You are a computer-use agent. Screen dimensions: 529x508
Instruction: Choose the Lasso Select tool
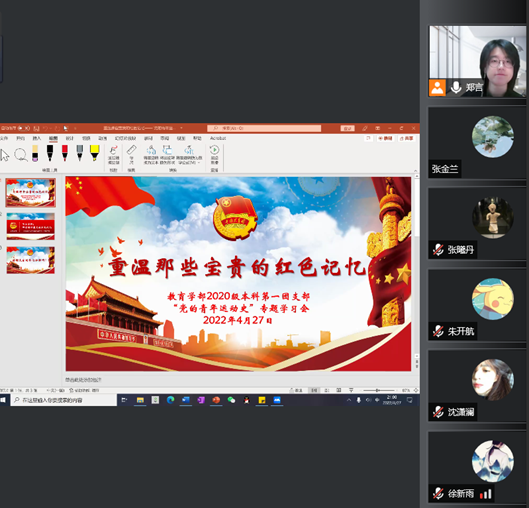21,155
